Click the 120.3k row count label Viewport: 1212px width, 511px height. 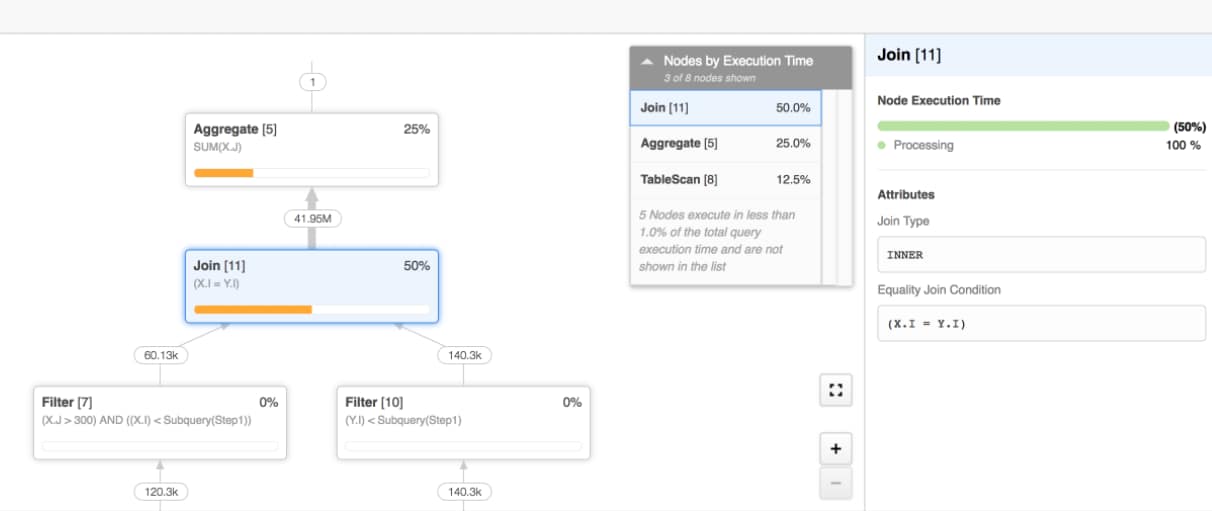coord(160,492)
